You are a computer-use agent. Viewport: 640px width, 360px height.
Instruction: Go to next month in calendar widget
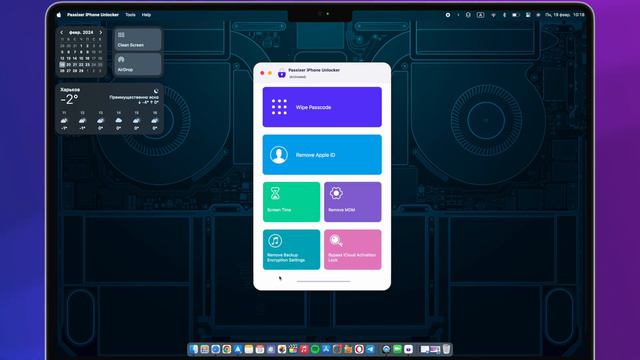(101, 32)
